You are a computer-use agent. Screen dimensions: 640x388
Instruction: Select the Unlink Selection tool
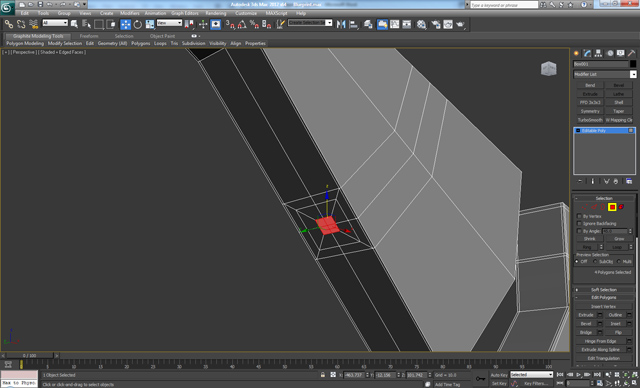(x=21, y=24)
